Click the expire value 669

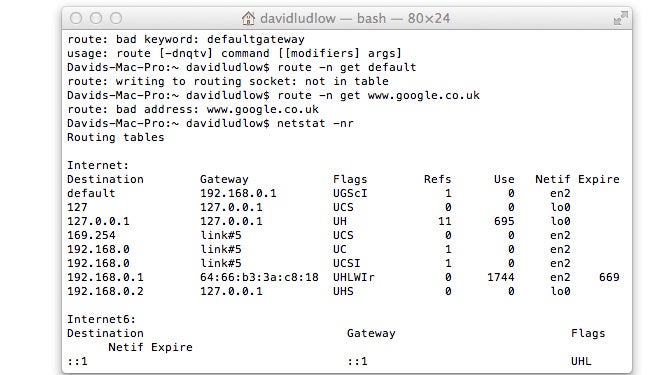(609, 277)
